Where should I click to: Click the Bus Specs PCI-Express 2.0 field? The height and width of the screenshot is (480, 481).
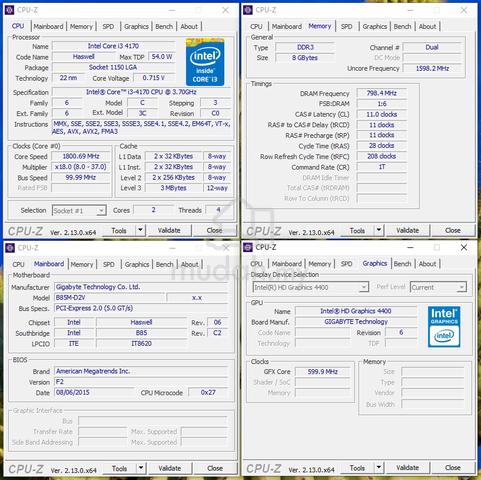[x=141, y=308]
